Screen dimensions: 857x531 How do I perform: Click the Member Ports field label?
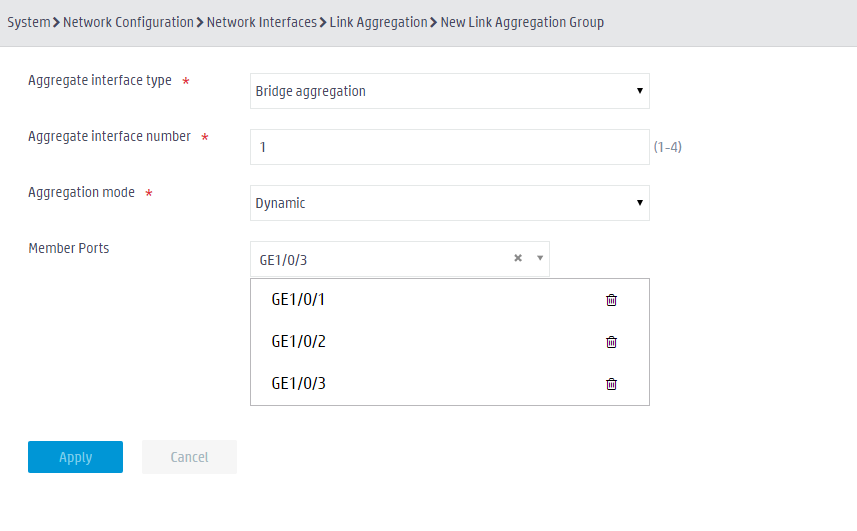point(69,248)
